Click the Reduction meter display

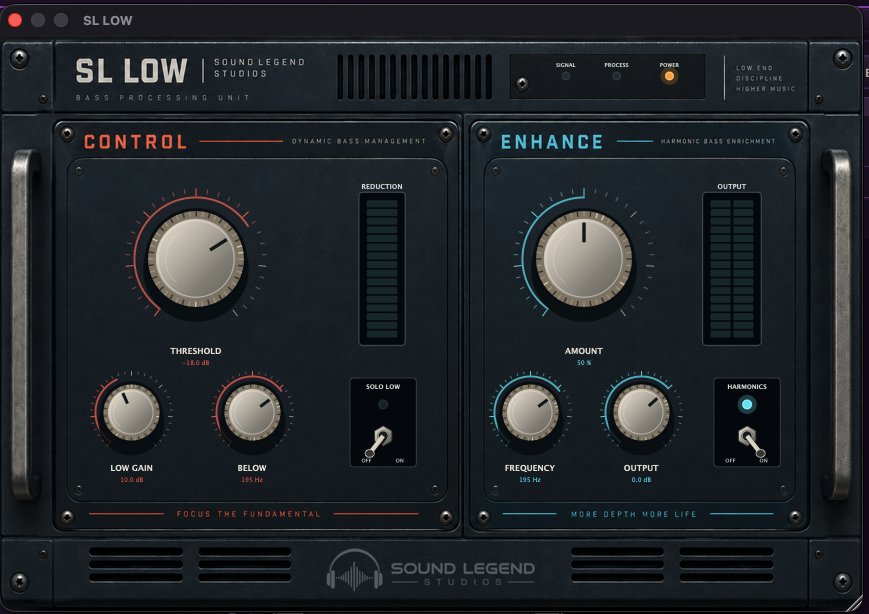(382, 269)
